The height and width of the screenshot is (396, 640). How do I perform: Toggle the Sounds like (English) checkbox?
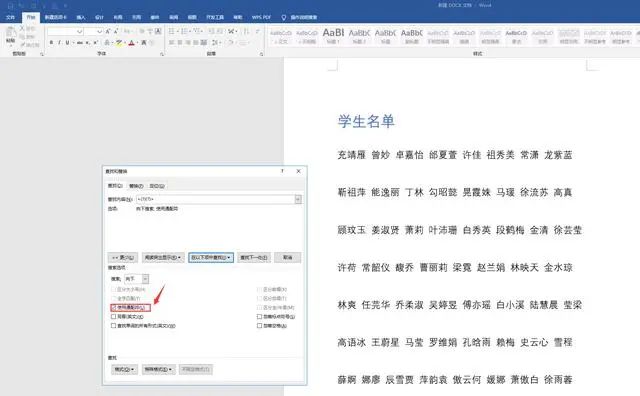[x=113, y=316]
